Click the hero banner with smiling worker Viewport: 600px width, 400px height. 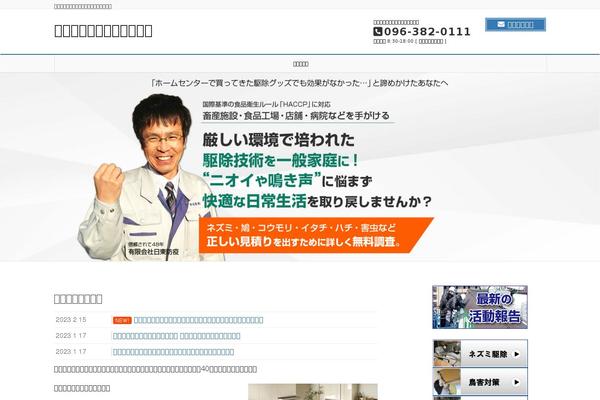tap(300, 167)
